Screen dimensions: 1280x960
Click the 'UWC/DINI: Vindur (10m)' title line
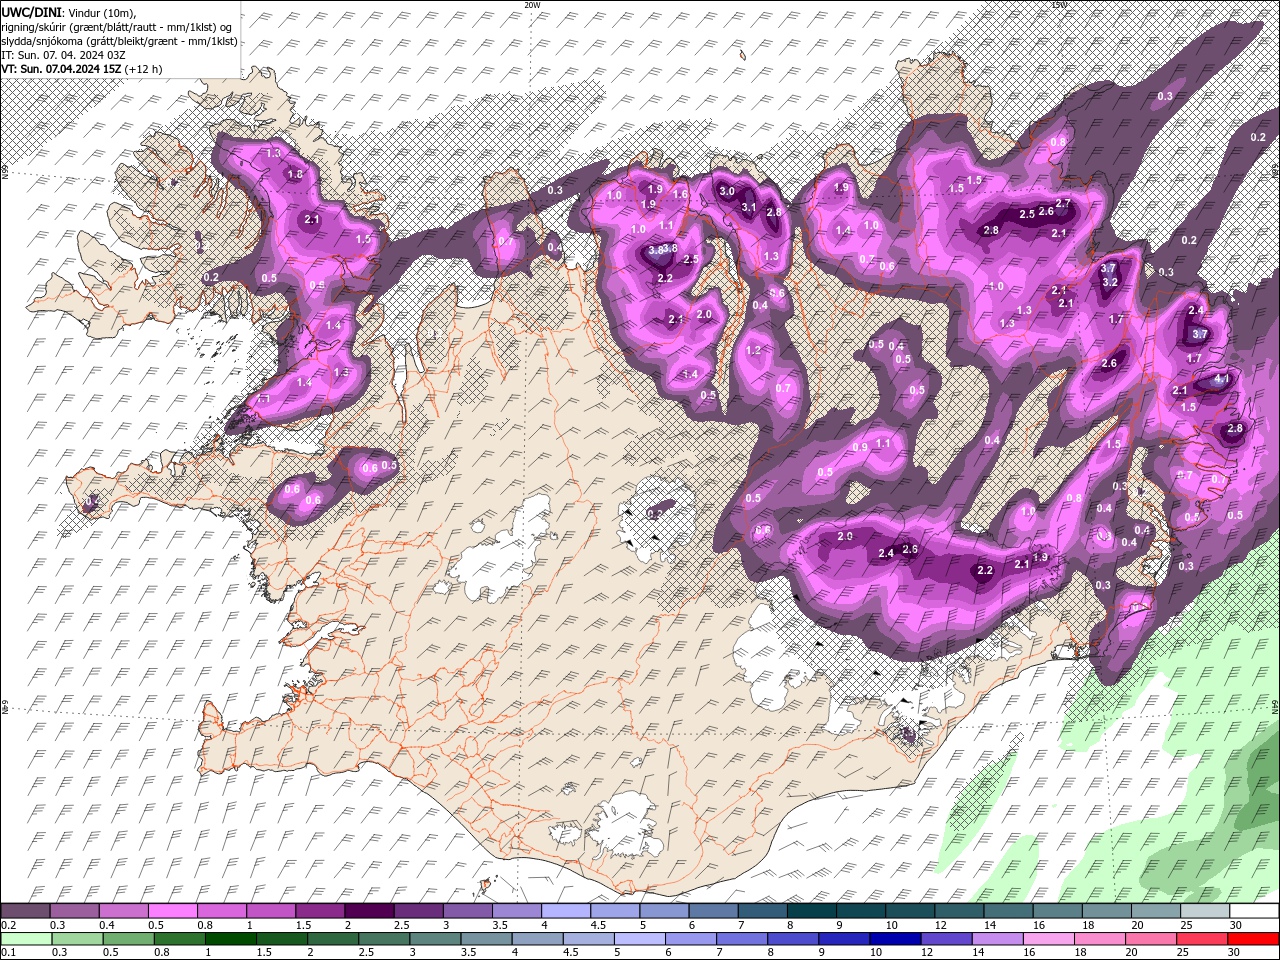[69, 11]
